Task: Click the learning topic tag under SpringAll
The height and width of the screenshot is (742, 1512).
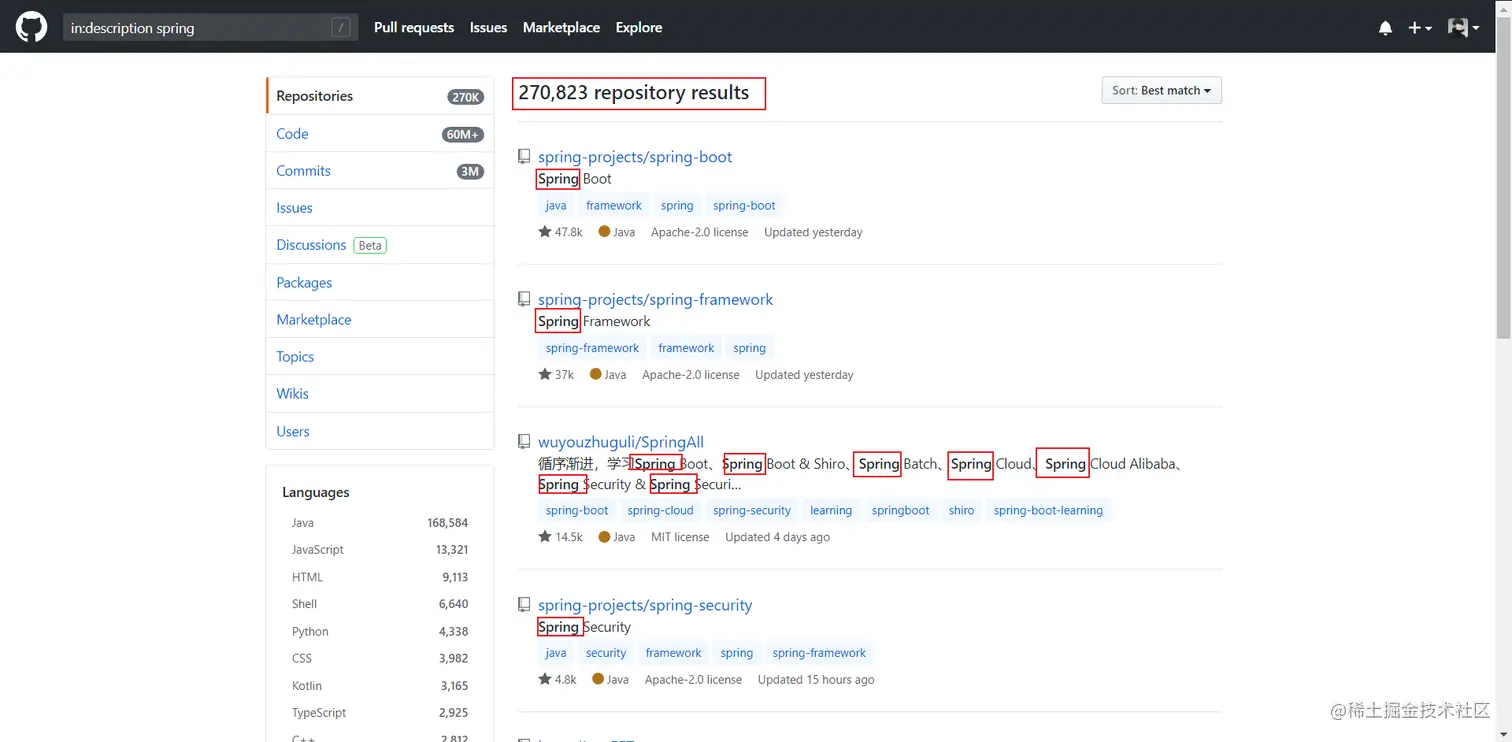Action: [831, 510]
